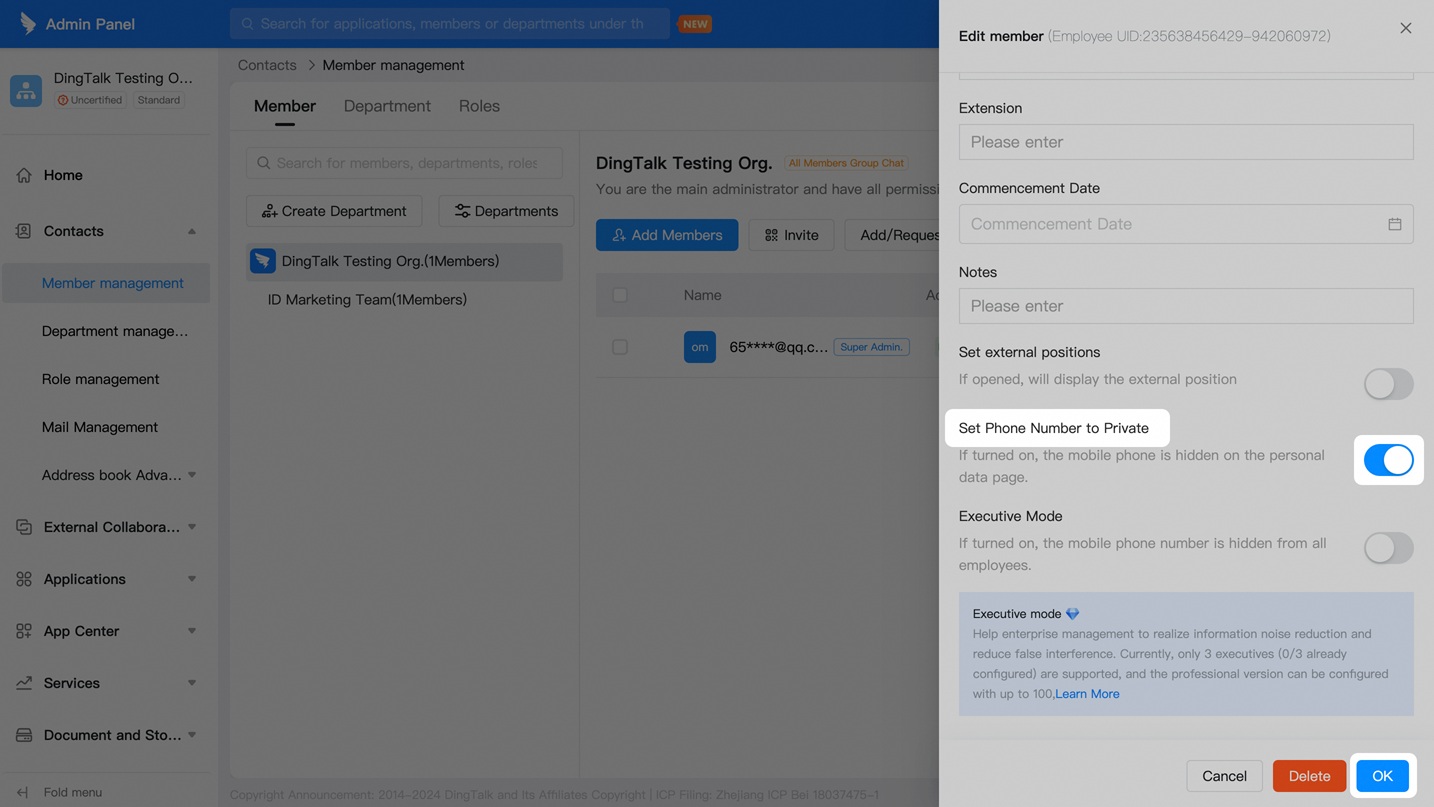Click the red Delete button

point(1309,776)
